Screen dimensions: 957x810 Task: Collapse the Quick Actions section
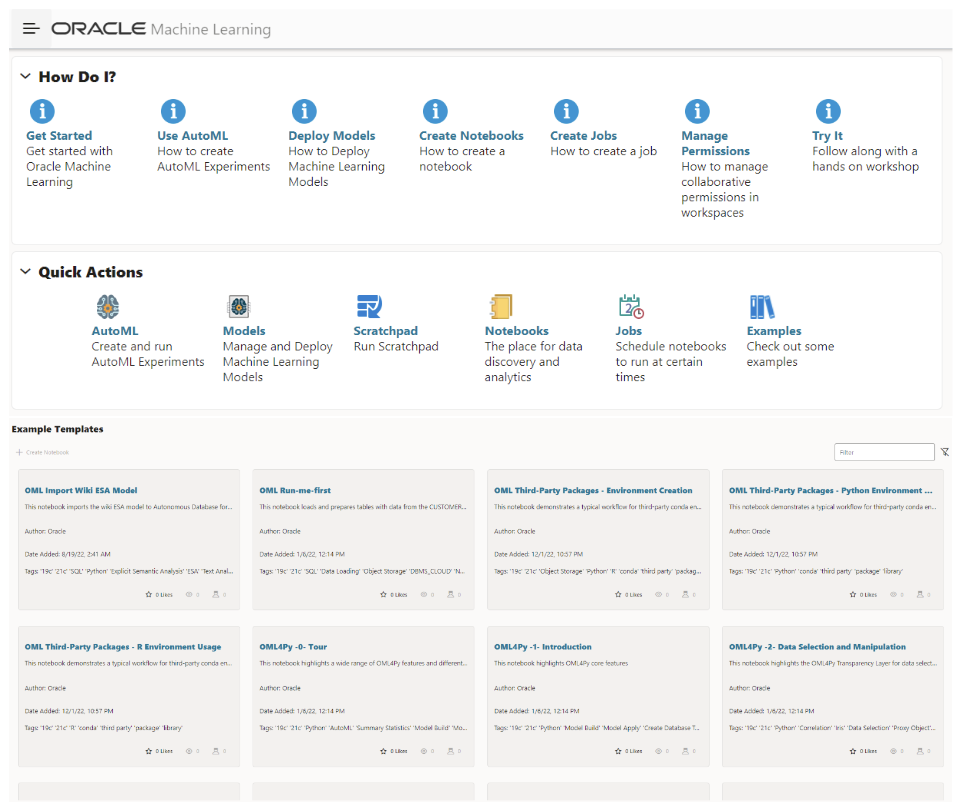(26, 272)
